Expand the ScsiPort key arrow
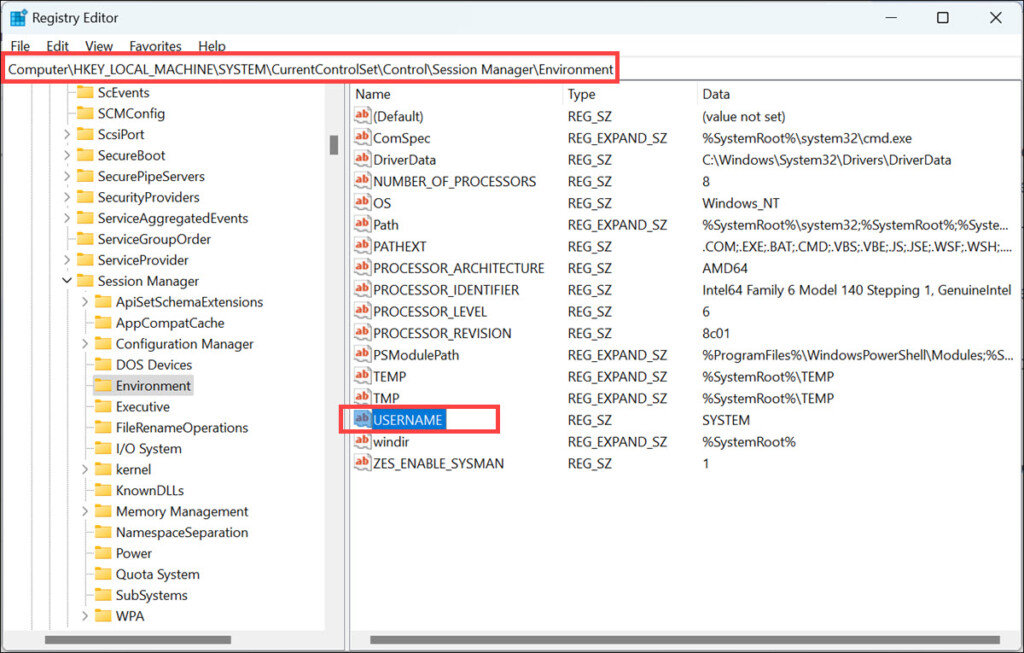This screenshot has width=1024, height=653. coord(67,134)
